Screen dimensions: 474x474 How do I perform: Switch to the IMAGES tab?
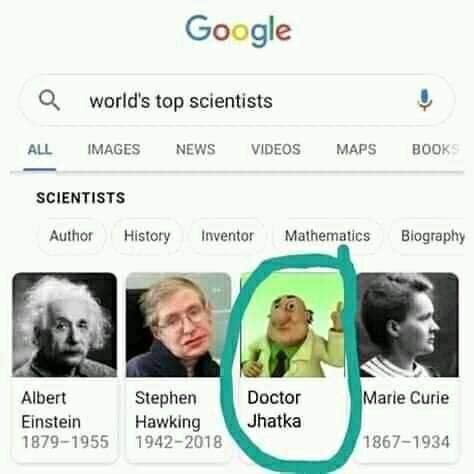114,149
